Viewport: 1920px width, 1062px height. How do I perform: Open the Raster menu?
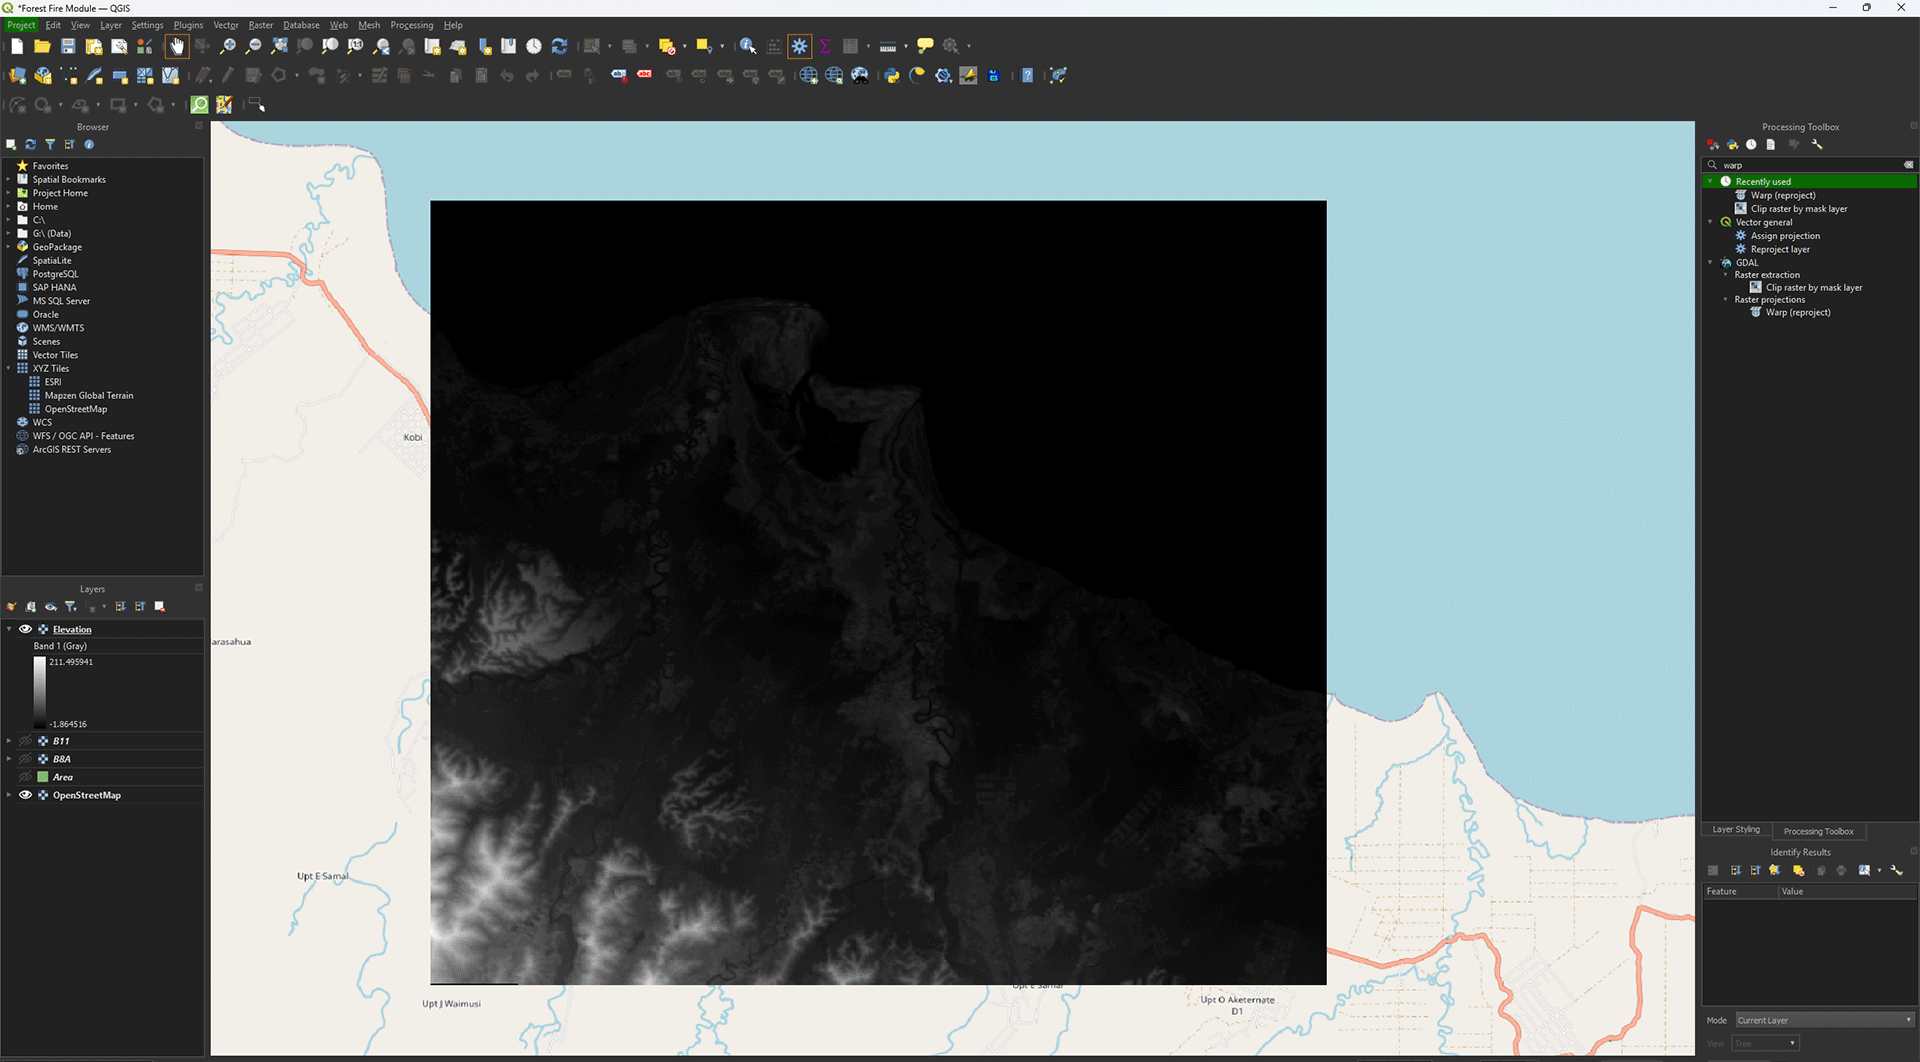click(x=260, y=25)
